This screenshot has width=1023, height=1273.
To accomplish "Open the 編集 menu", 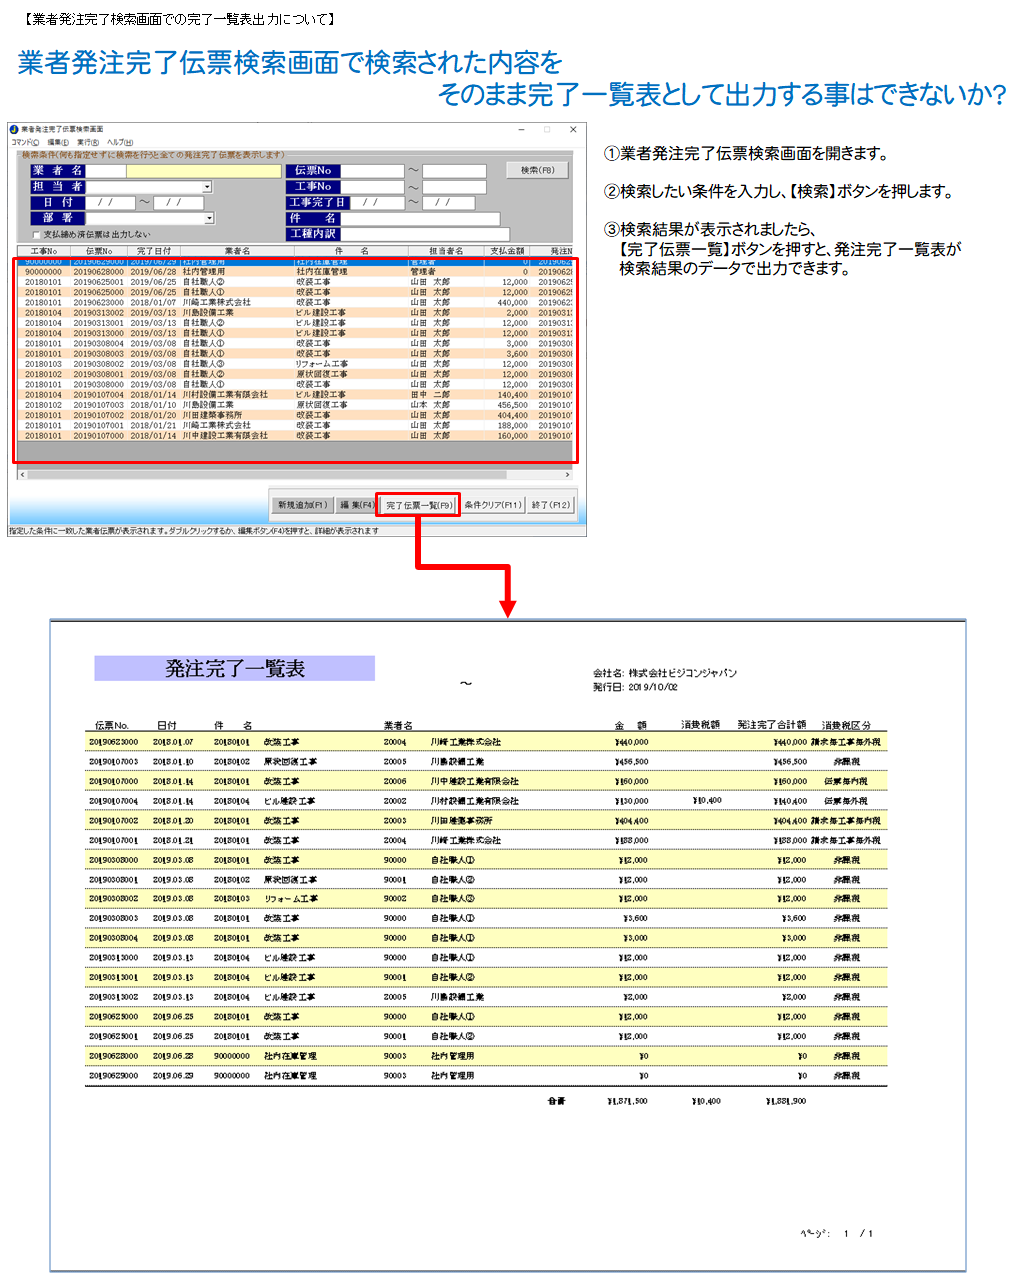I will (58, 142).
